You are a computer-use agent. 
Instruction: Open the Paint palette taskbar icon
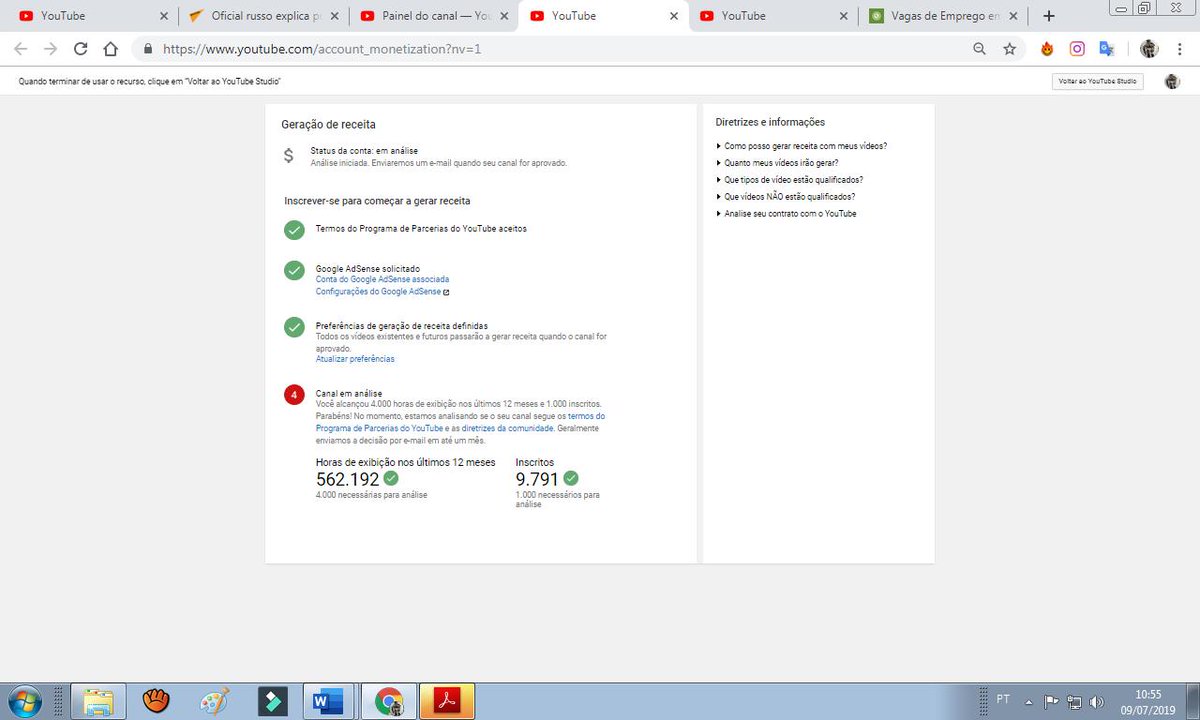pos(213,701)
